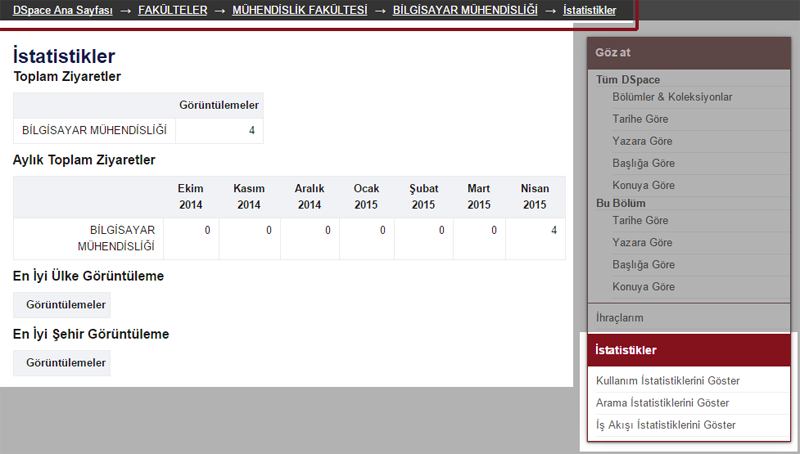This screenshot has height=454, width=800.
Task: Click Şubat 2015 column header
Action: [x=423, y=196]
